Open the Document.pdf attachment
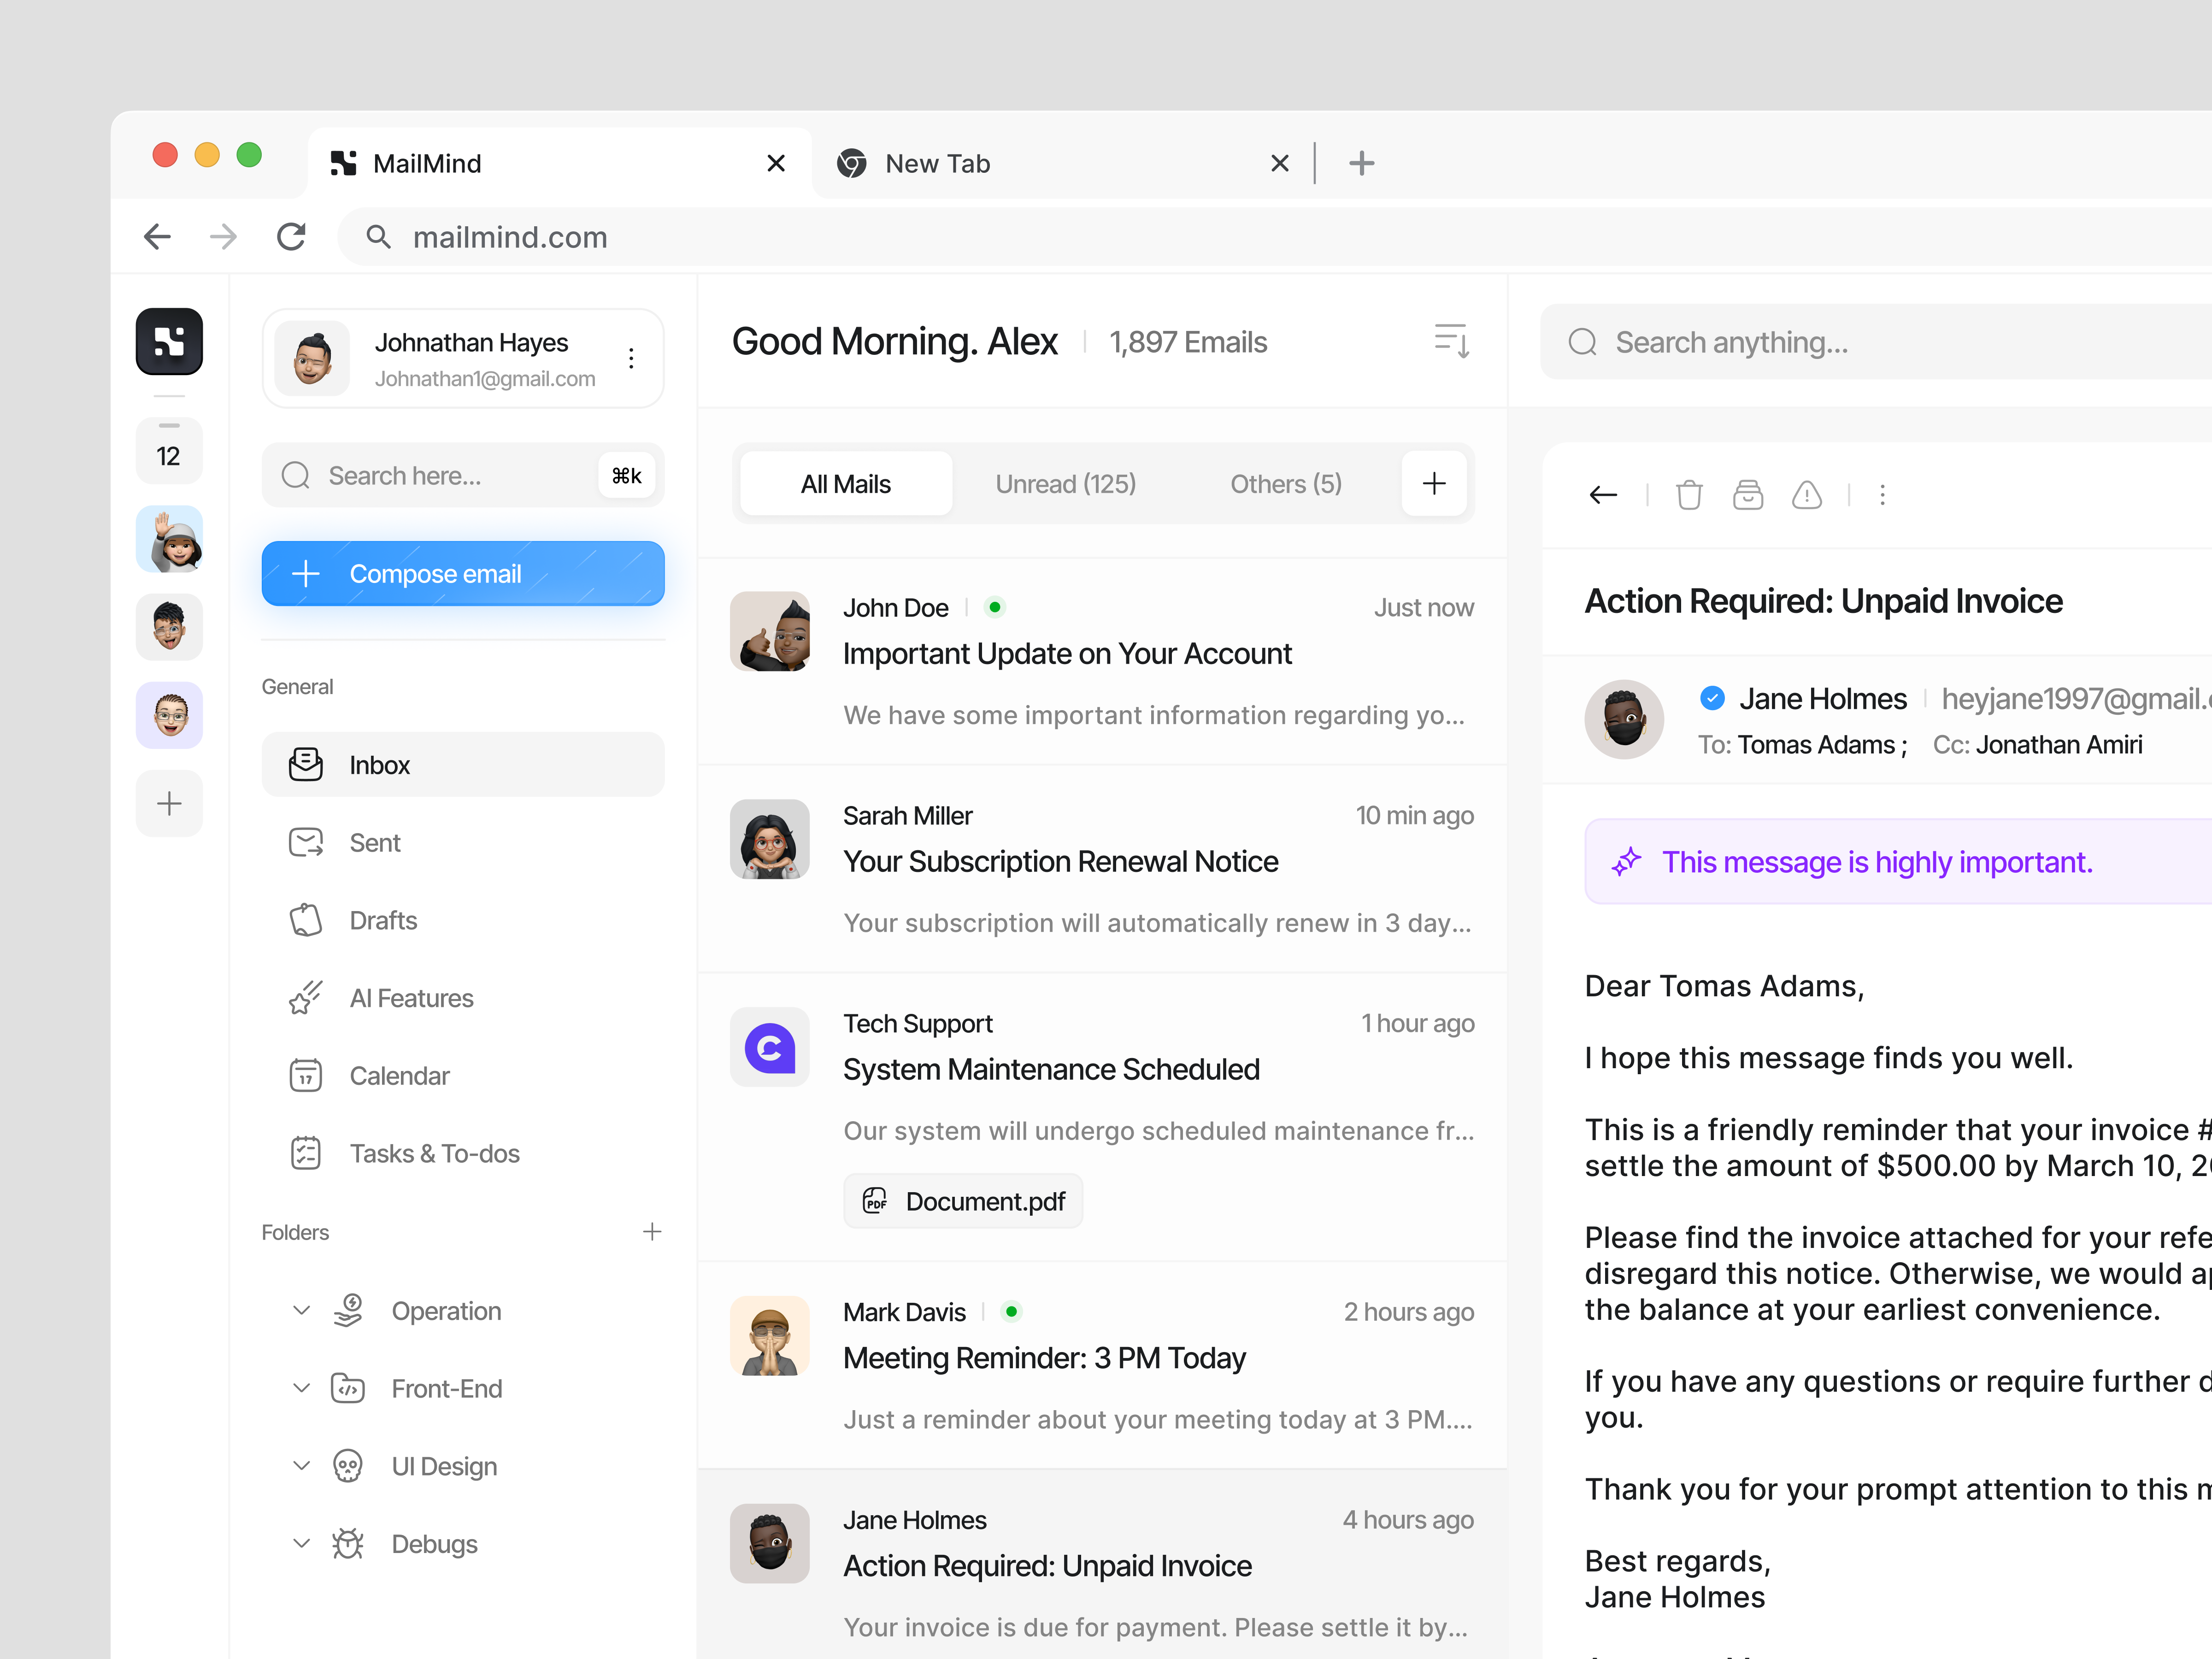This screenshot has width=2212, height=1659. tap(962, 1201)
